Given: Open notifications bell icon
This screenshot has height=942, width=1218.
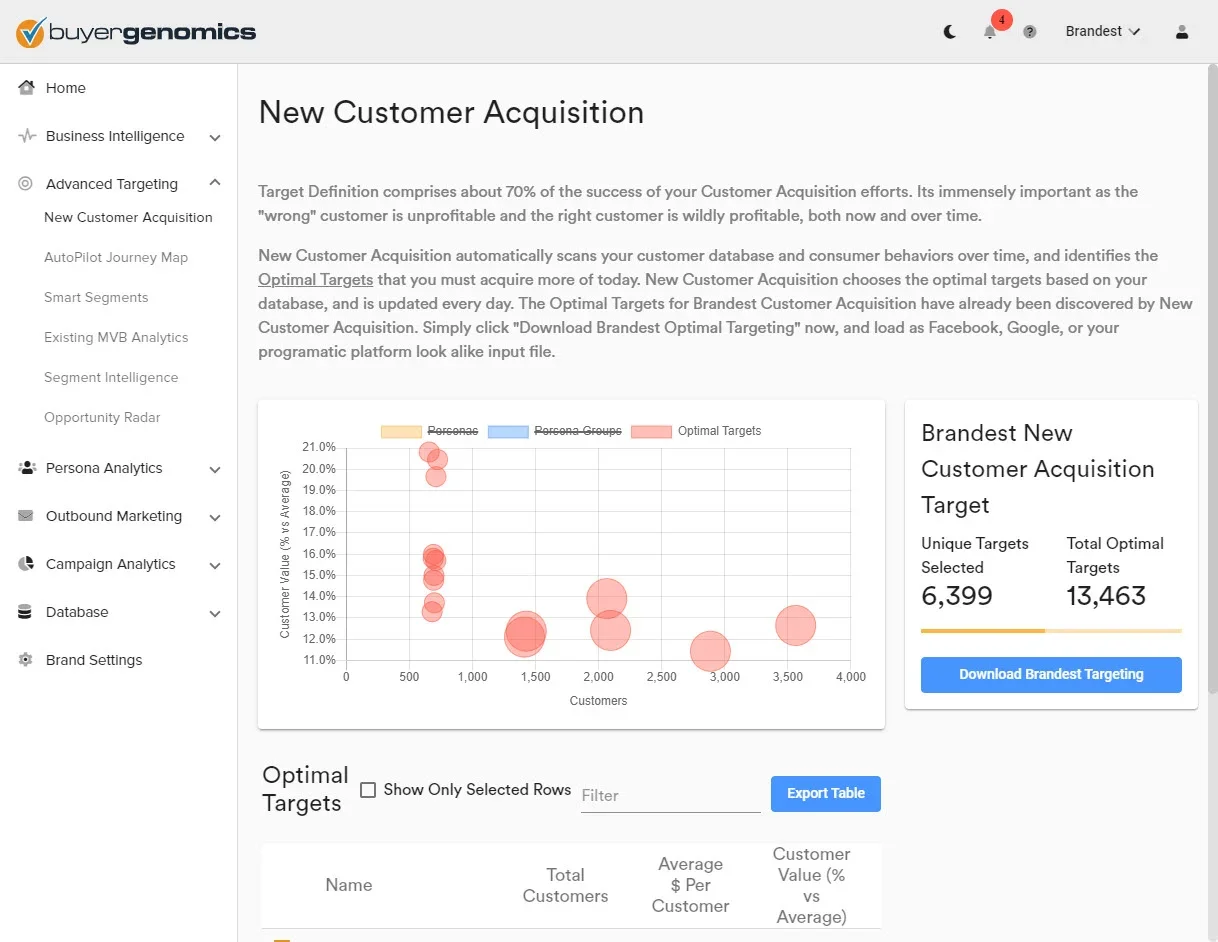Looking at the screenshot, I should (989, 32).
